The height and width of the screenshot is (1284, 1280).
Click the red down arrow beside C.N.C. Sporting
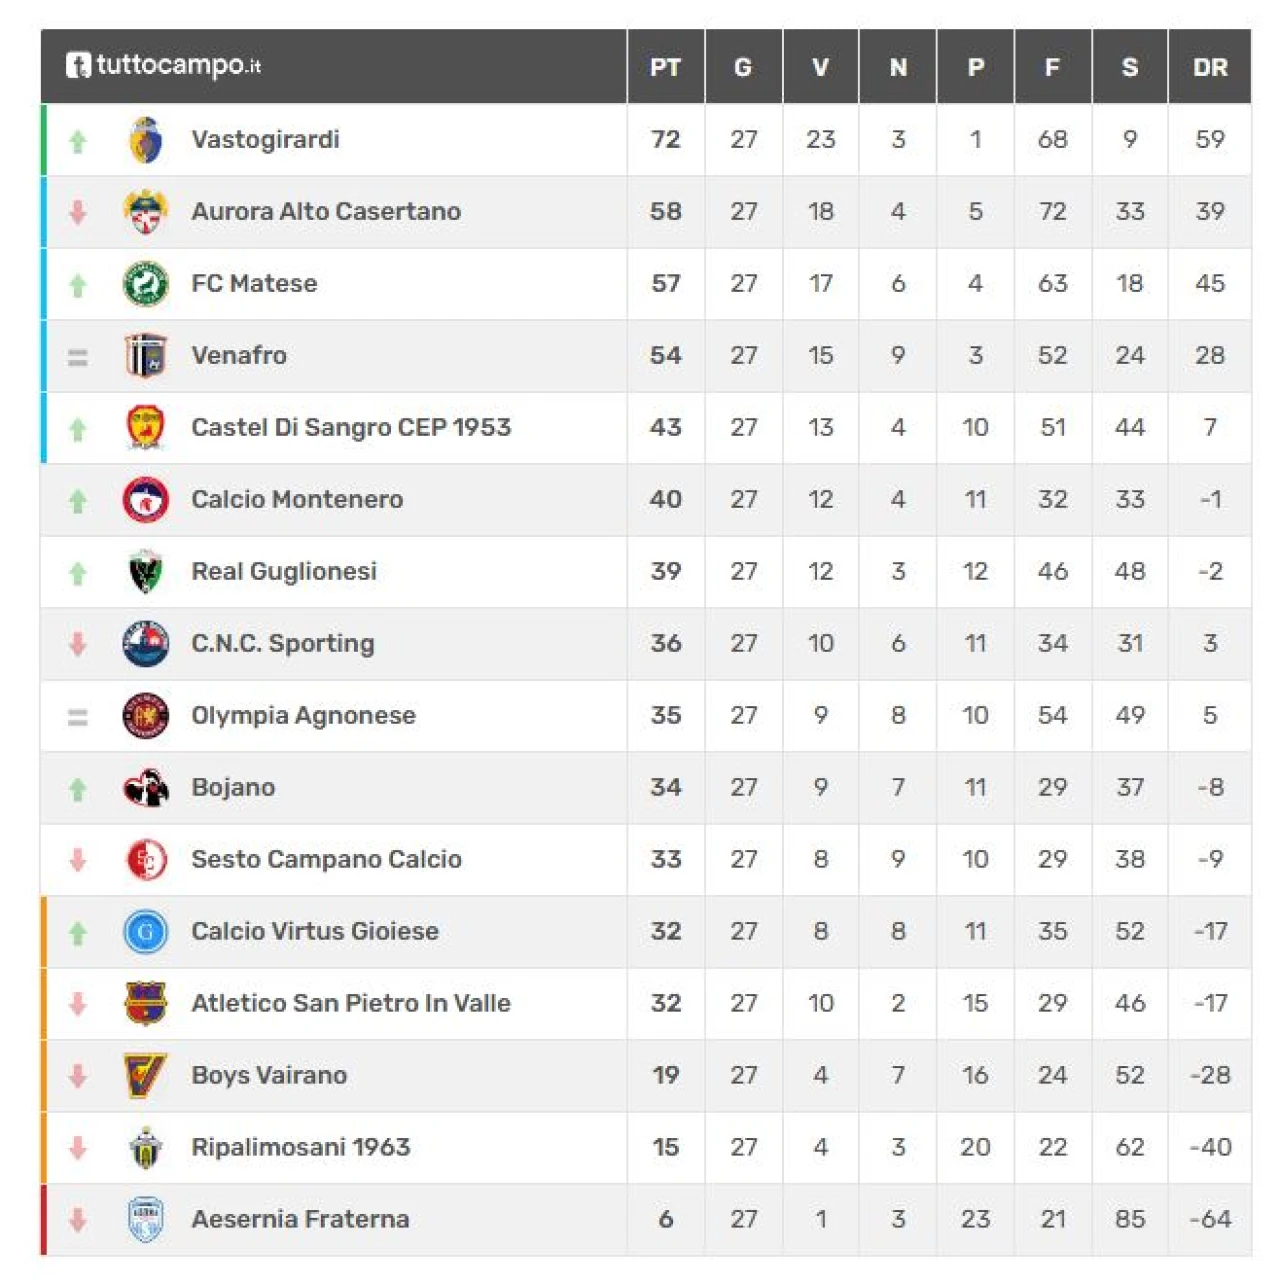(78, 644)
